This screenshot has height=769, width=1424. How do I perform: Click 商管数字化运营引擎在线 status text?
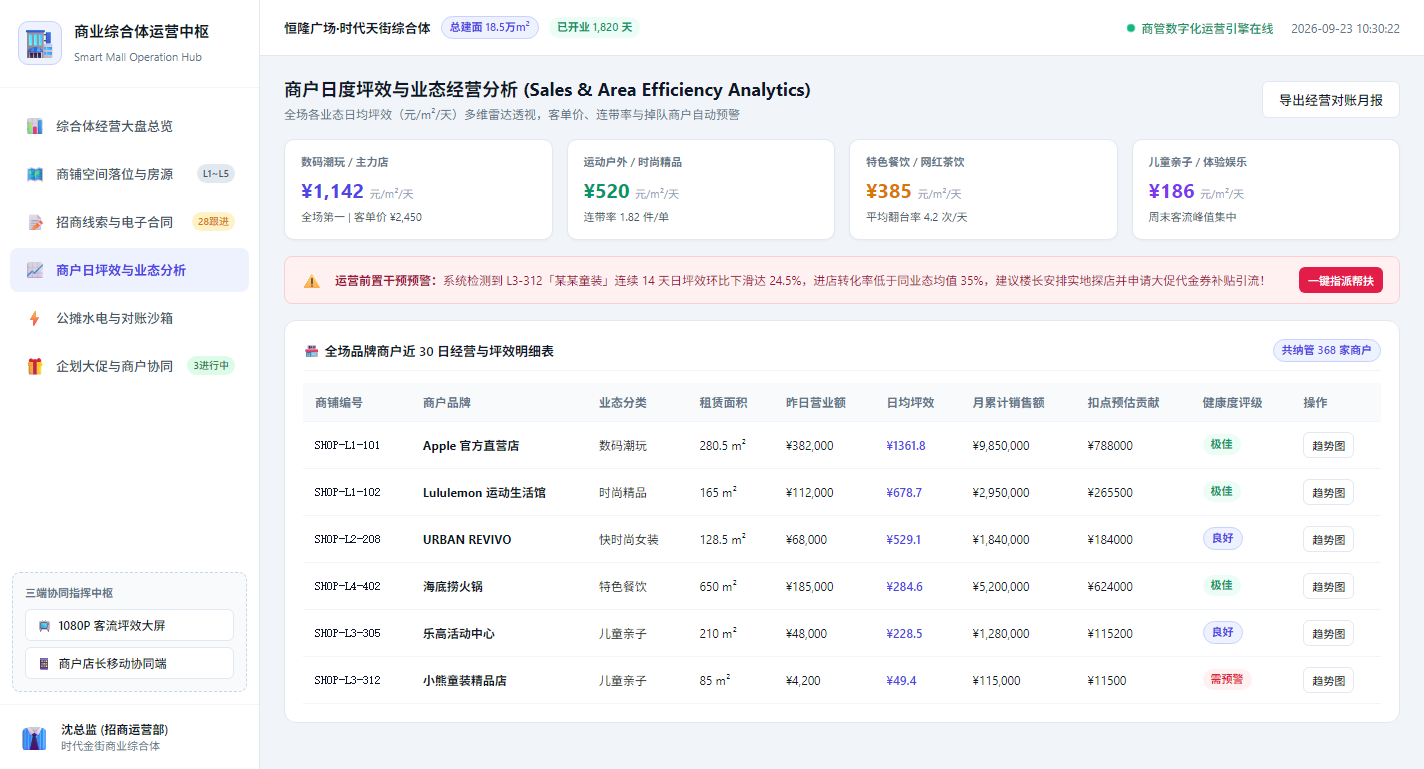(1207, 28)
